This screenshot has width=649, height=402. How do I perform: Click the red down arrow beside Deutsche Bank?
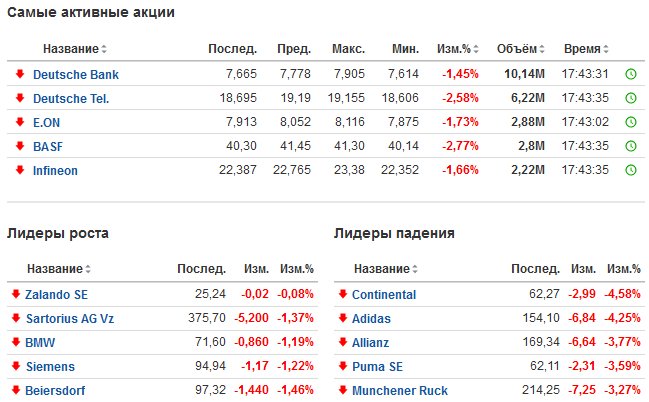pyautogui.click(x=19, y=74)
